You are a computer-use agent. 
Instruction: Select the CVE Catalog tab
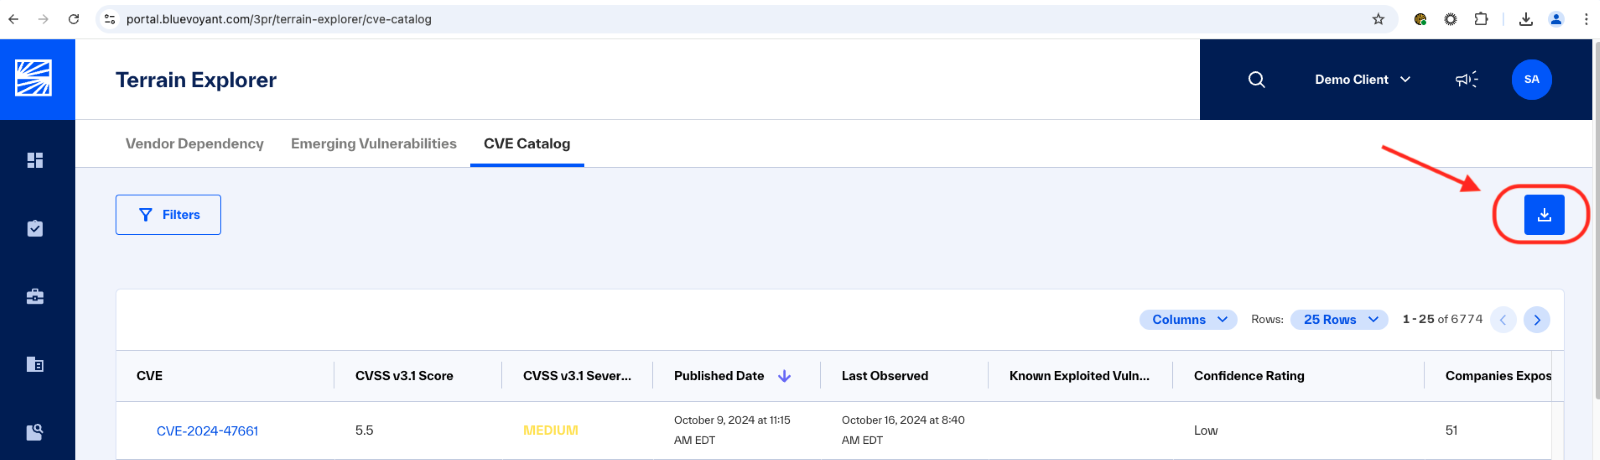[527, 144]
